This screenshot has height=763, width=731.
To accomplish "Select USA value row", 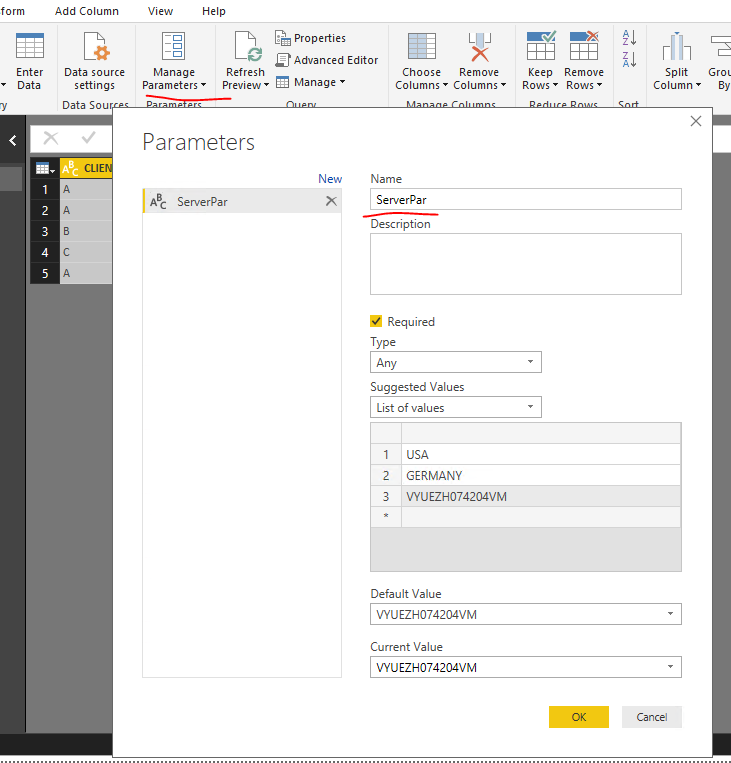I will pyautogui.click(x=526, y=454).
